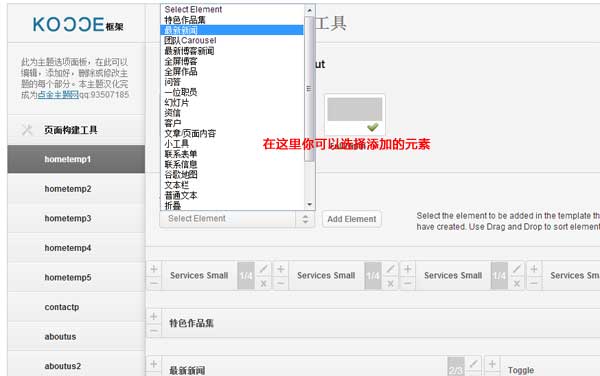This screenshot has height=376, width=600.
Task: Click plus icon left of Toggle element
Action: [492, 364]
